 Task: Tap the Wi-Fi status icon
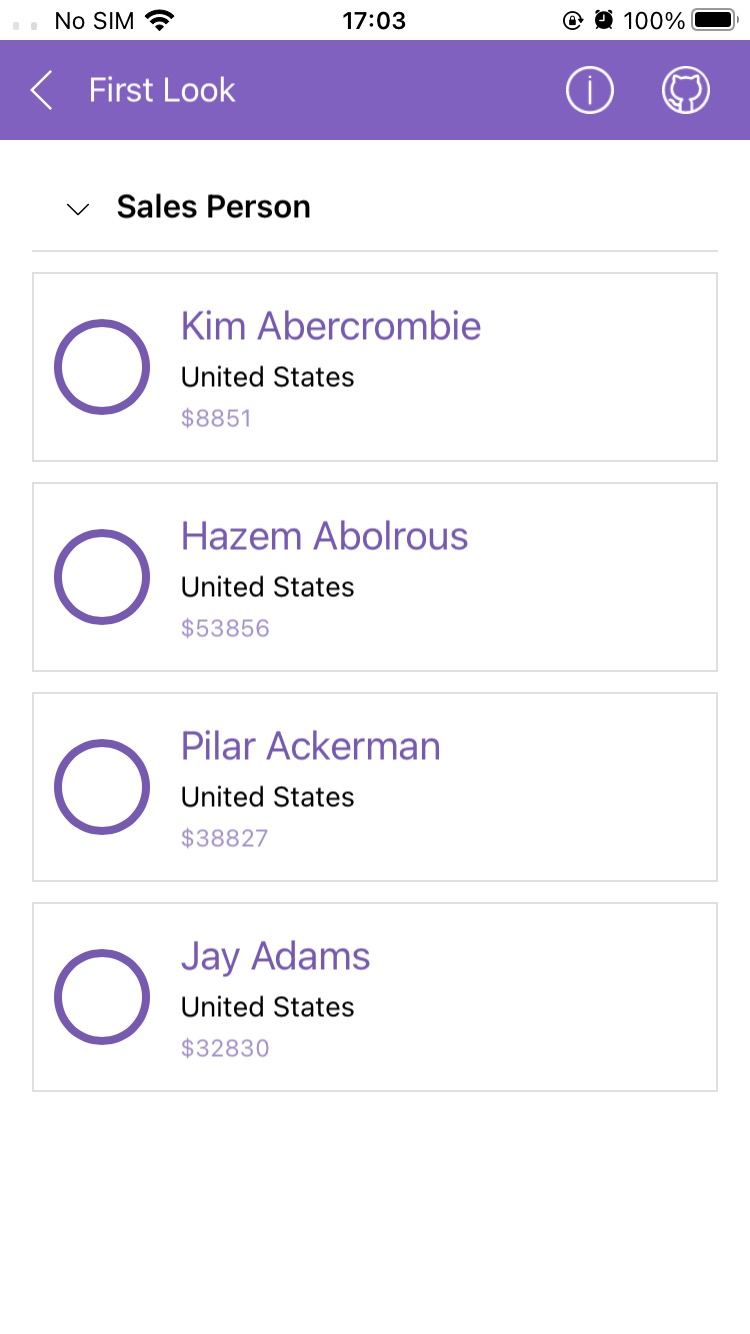[x=159, y=20]
